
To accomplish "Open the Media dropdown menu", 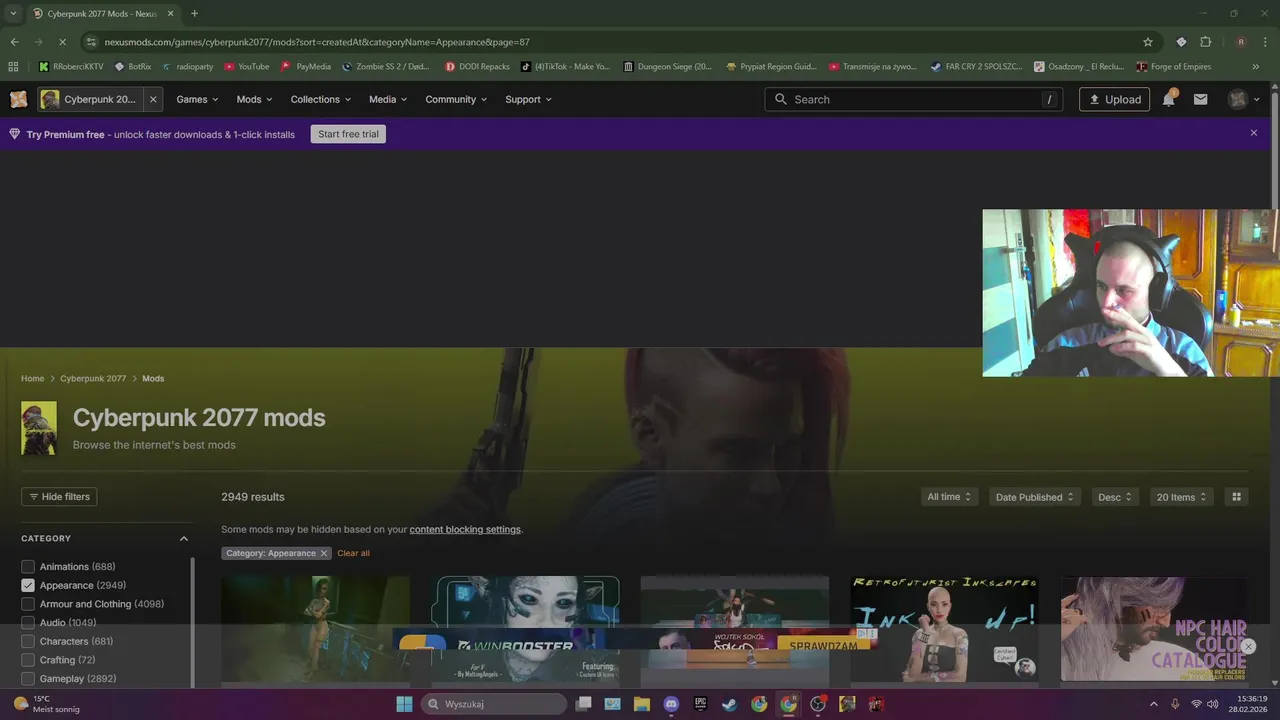I will coord(388,99).
